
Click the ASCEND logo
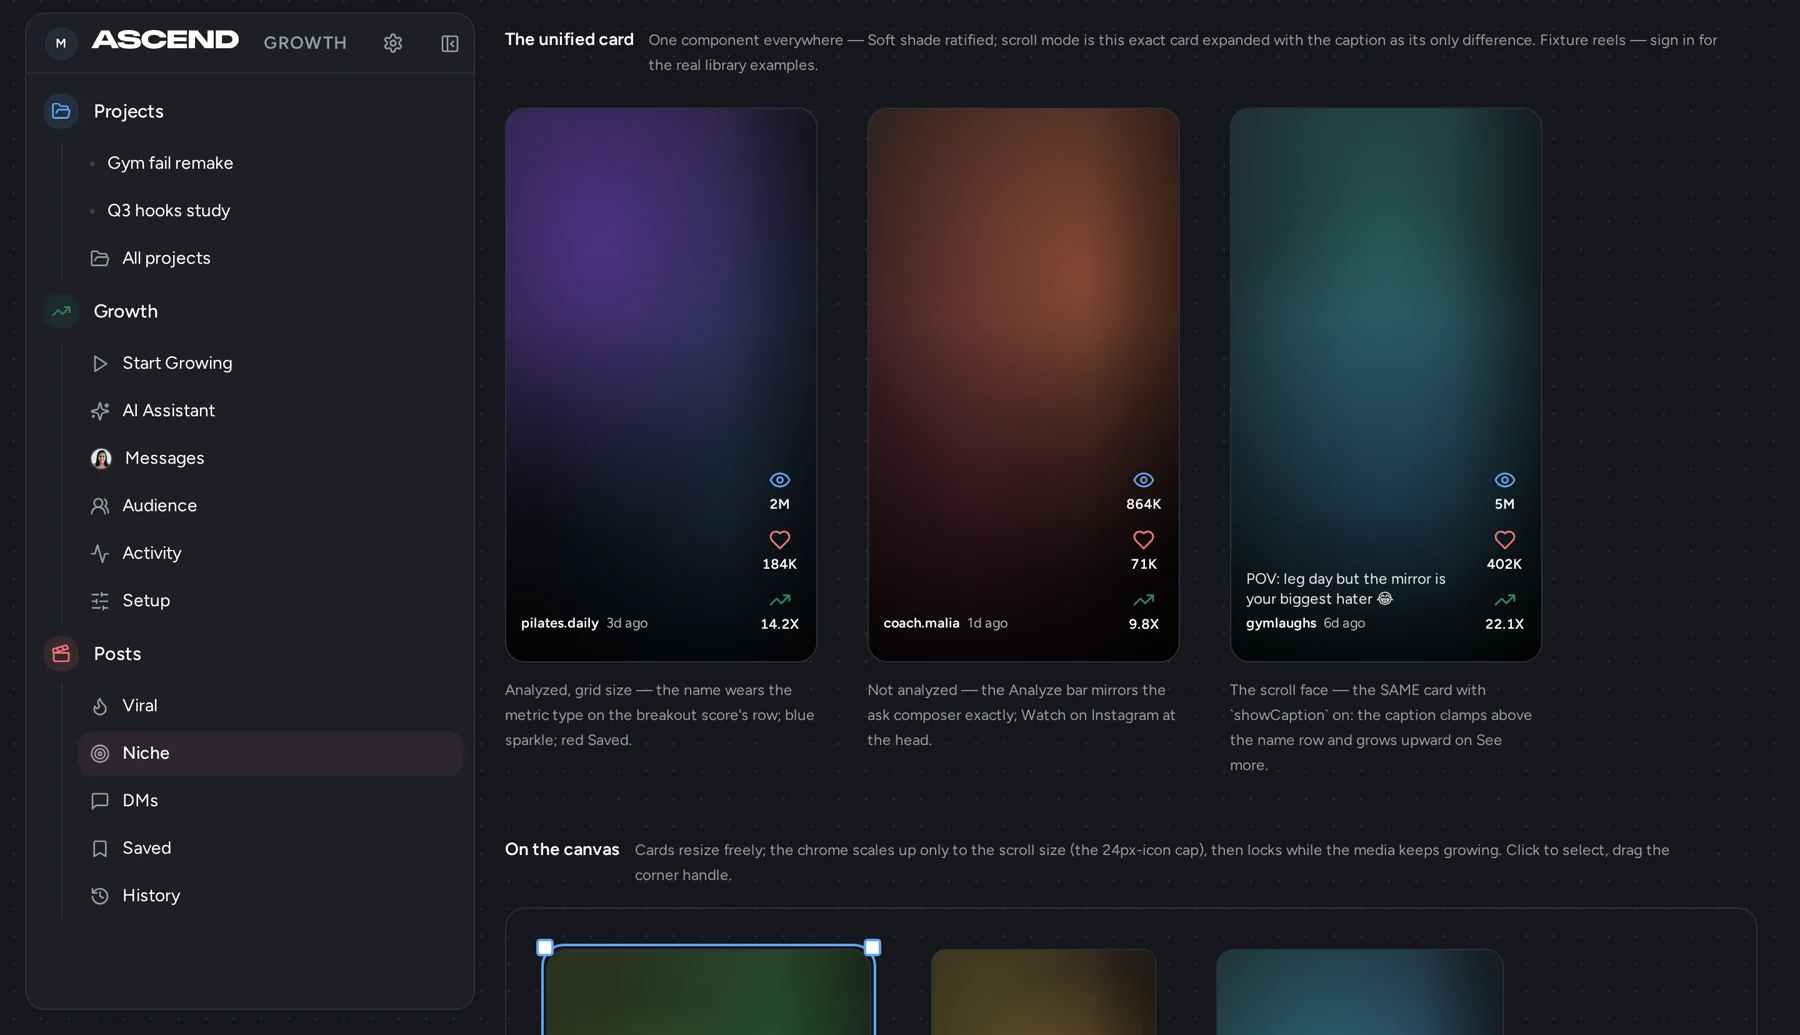165,40
